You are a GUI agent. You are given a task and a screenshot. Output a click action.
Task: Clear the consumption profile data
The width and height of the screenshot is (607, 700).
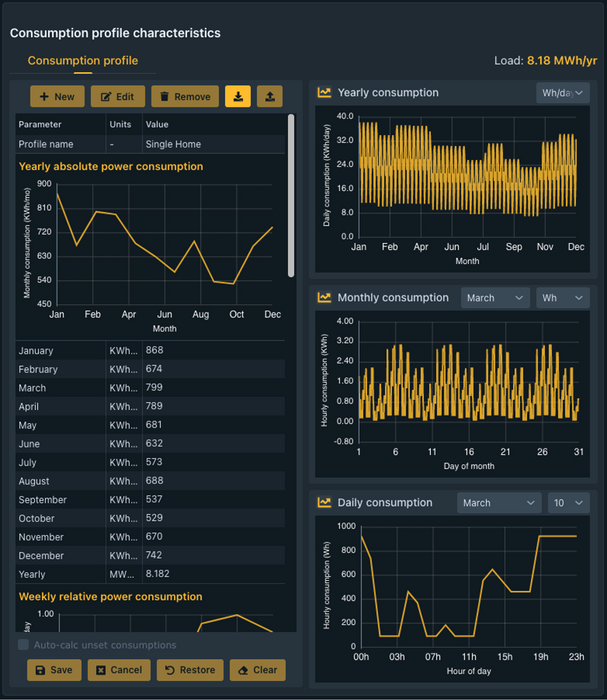tap(257, 670)
